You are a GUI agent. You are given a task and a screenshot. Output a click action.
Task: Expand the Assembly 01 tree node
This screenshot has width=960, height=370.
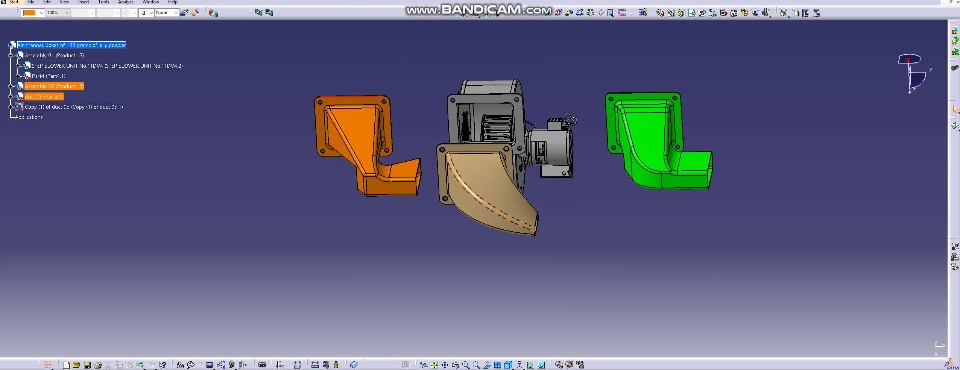point(11,55)
